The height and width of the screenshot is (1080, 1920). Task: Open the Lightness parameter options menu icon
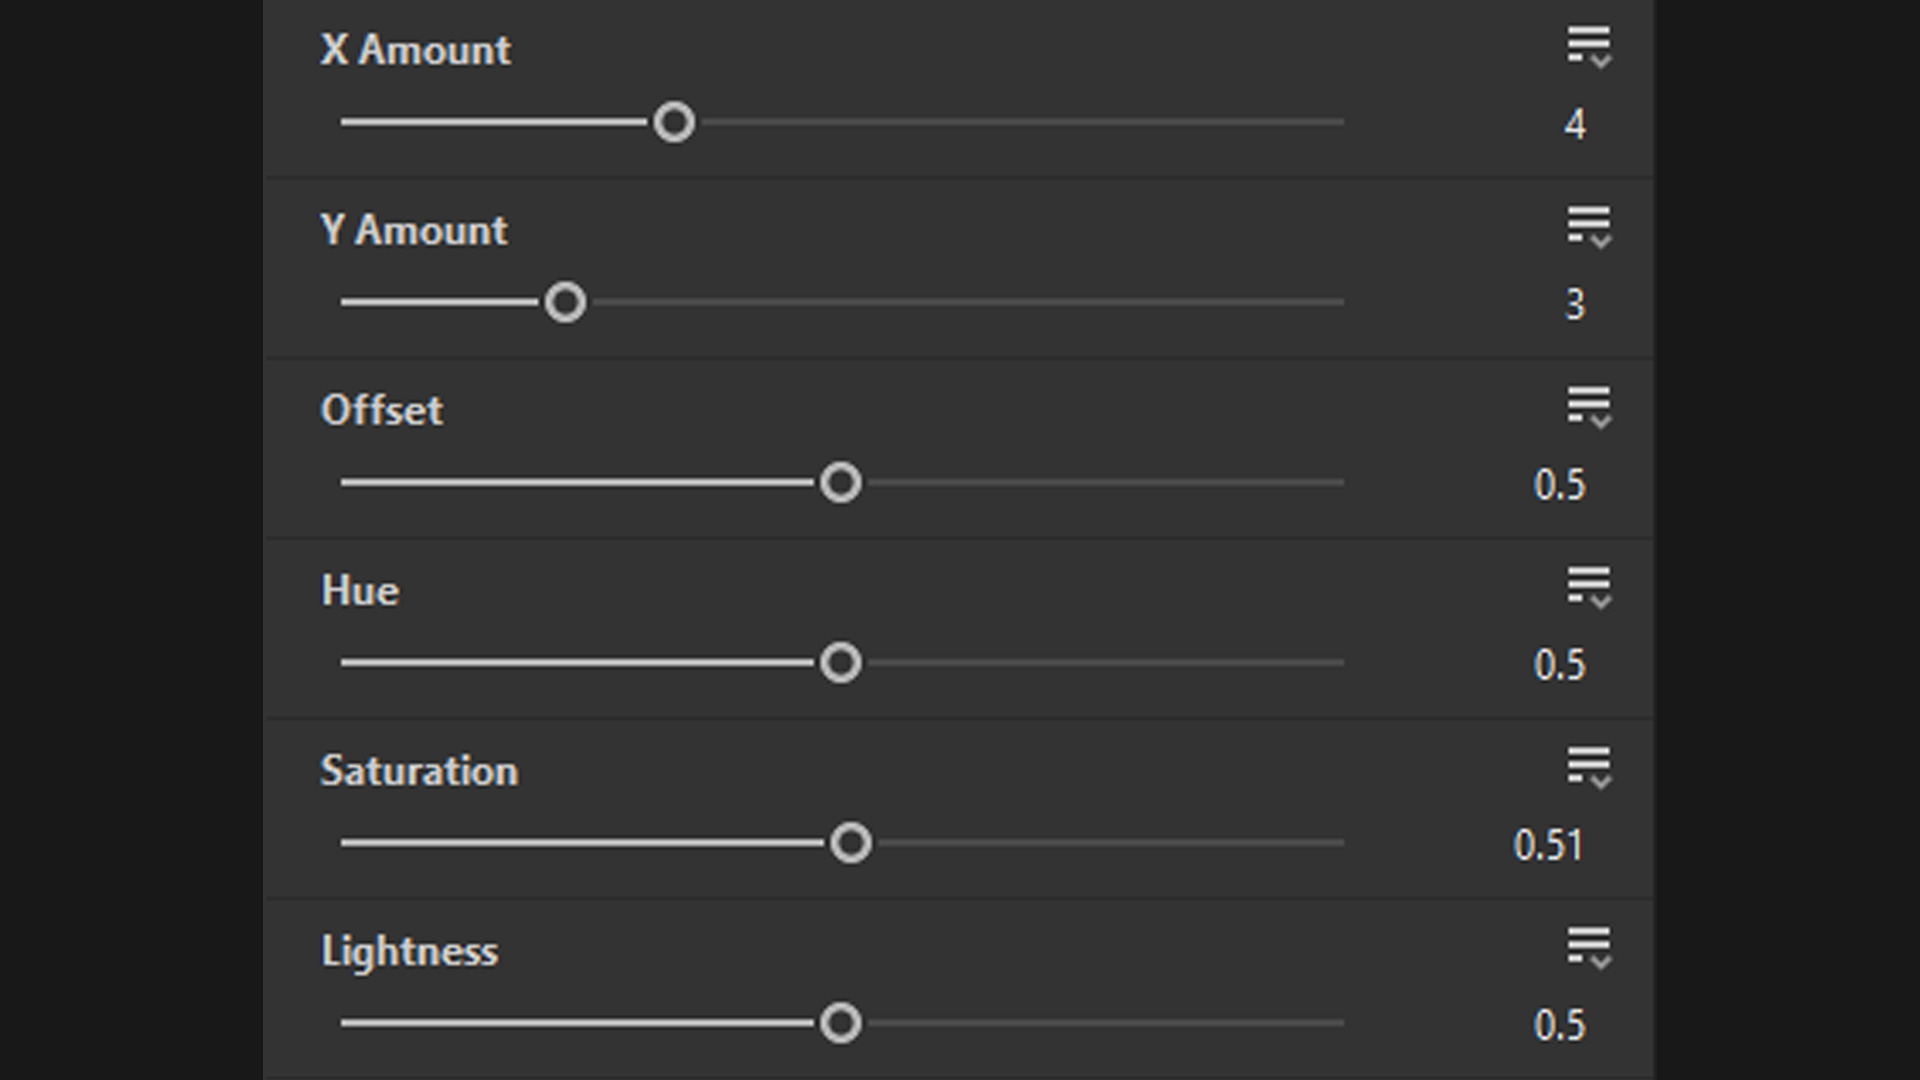(1588, 947)
